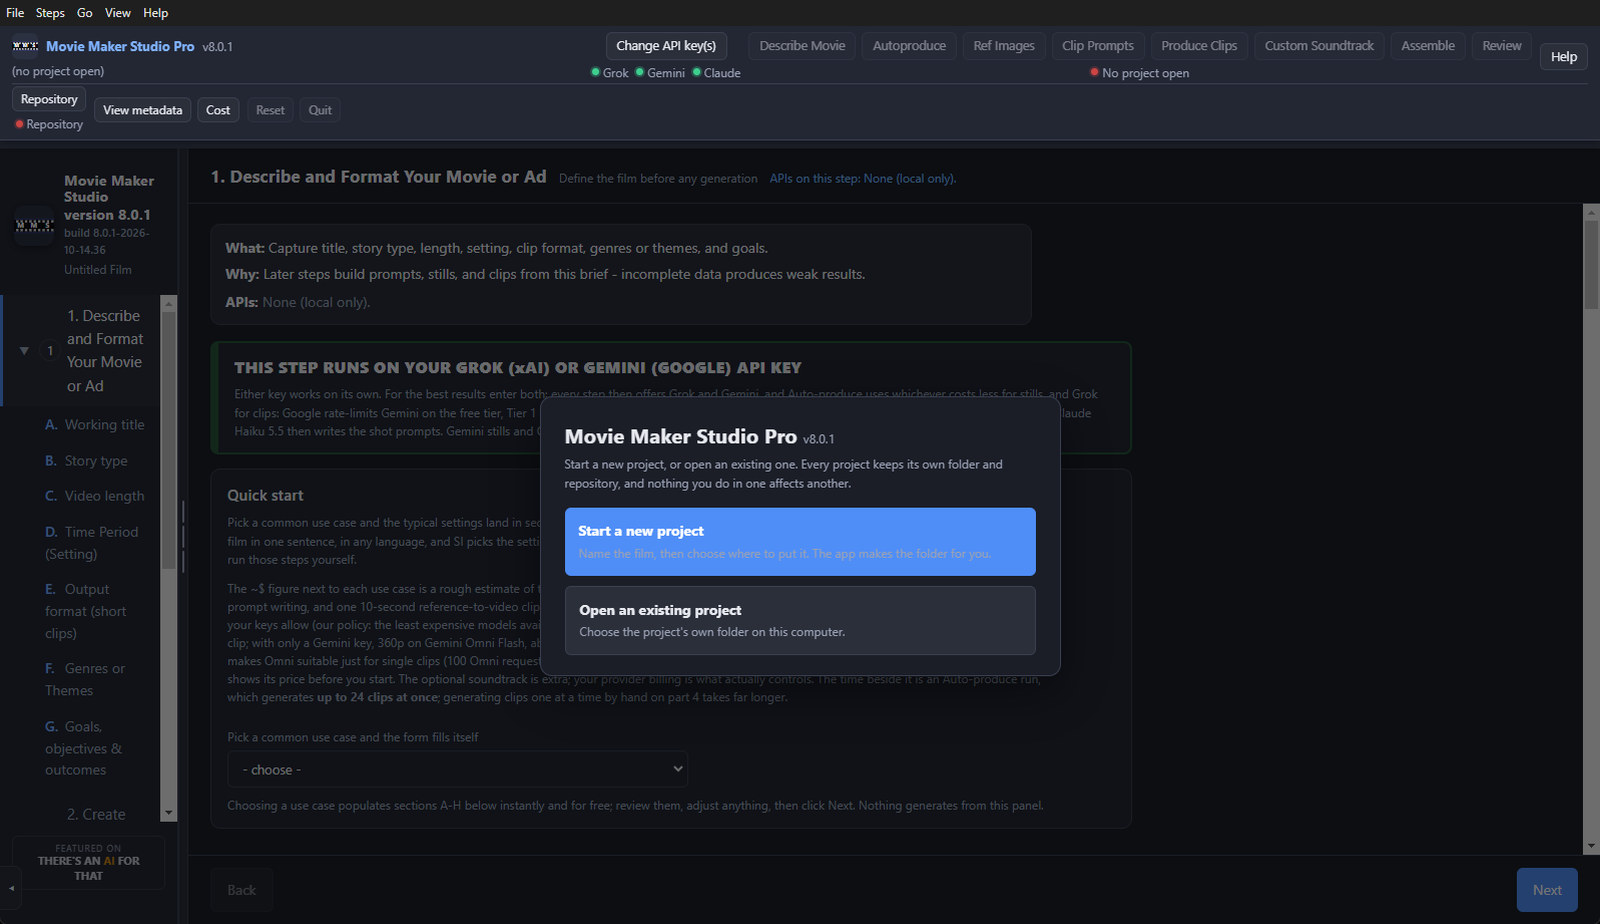This screenshot has height=924, width=1600.
Task: Select 'D. Time Period (Setting)' in sidebar
Action: pyautogui.click(x=92, y=543)
